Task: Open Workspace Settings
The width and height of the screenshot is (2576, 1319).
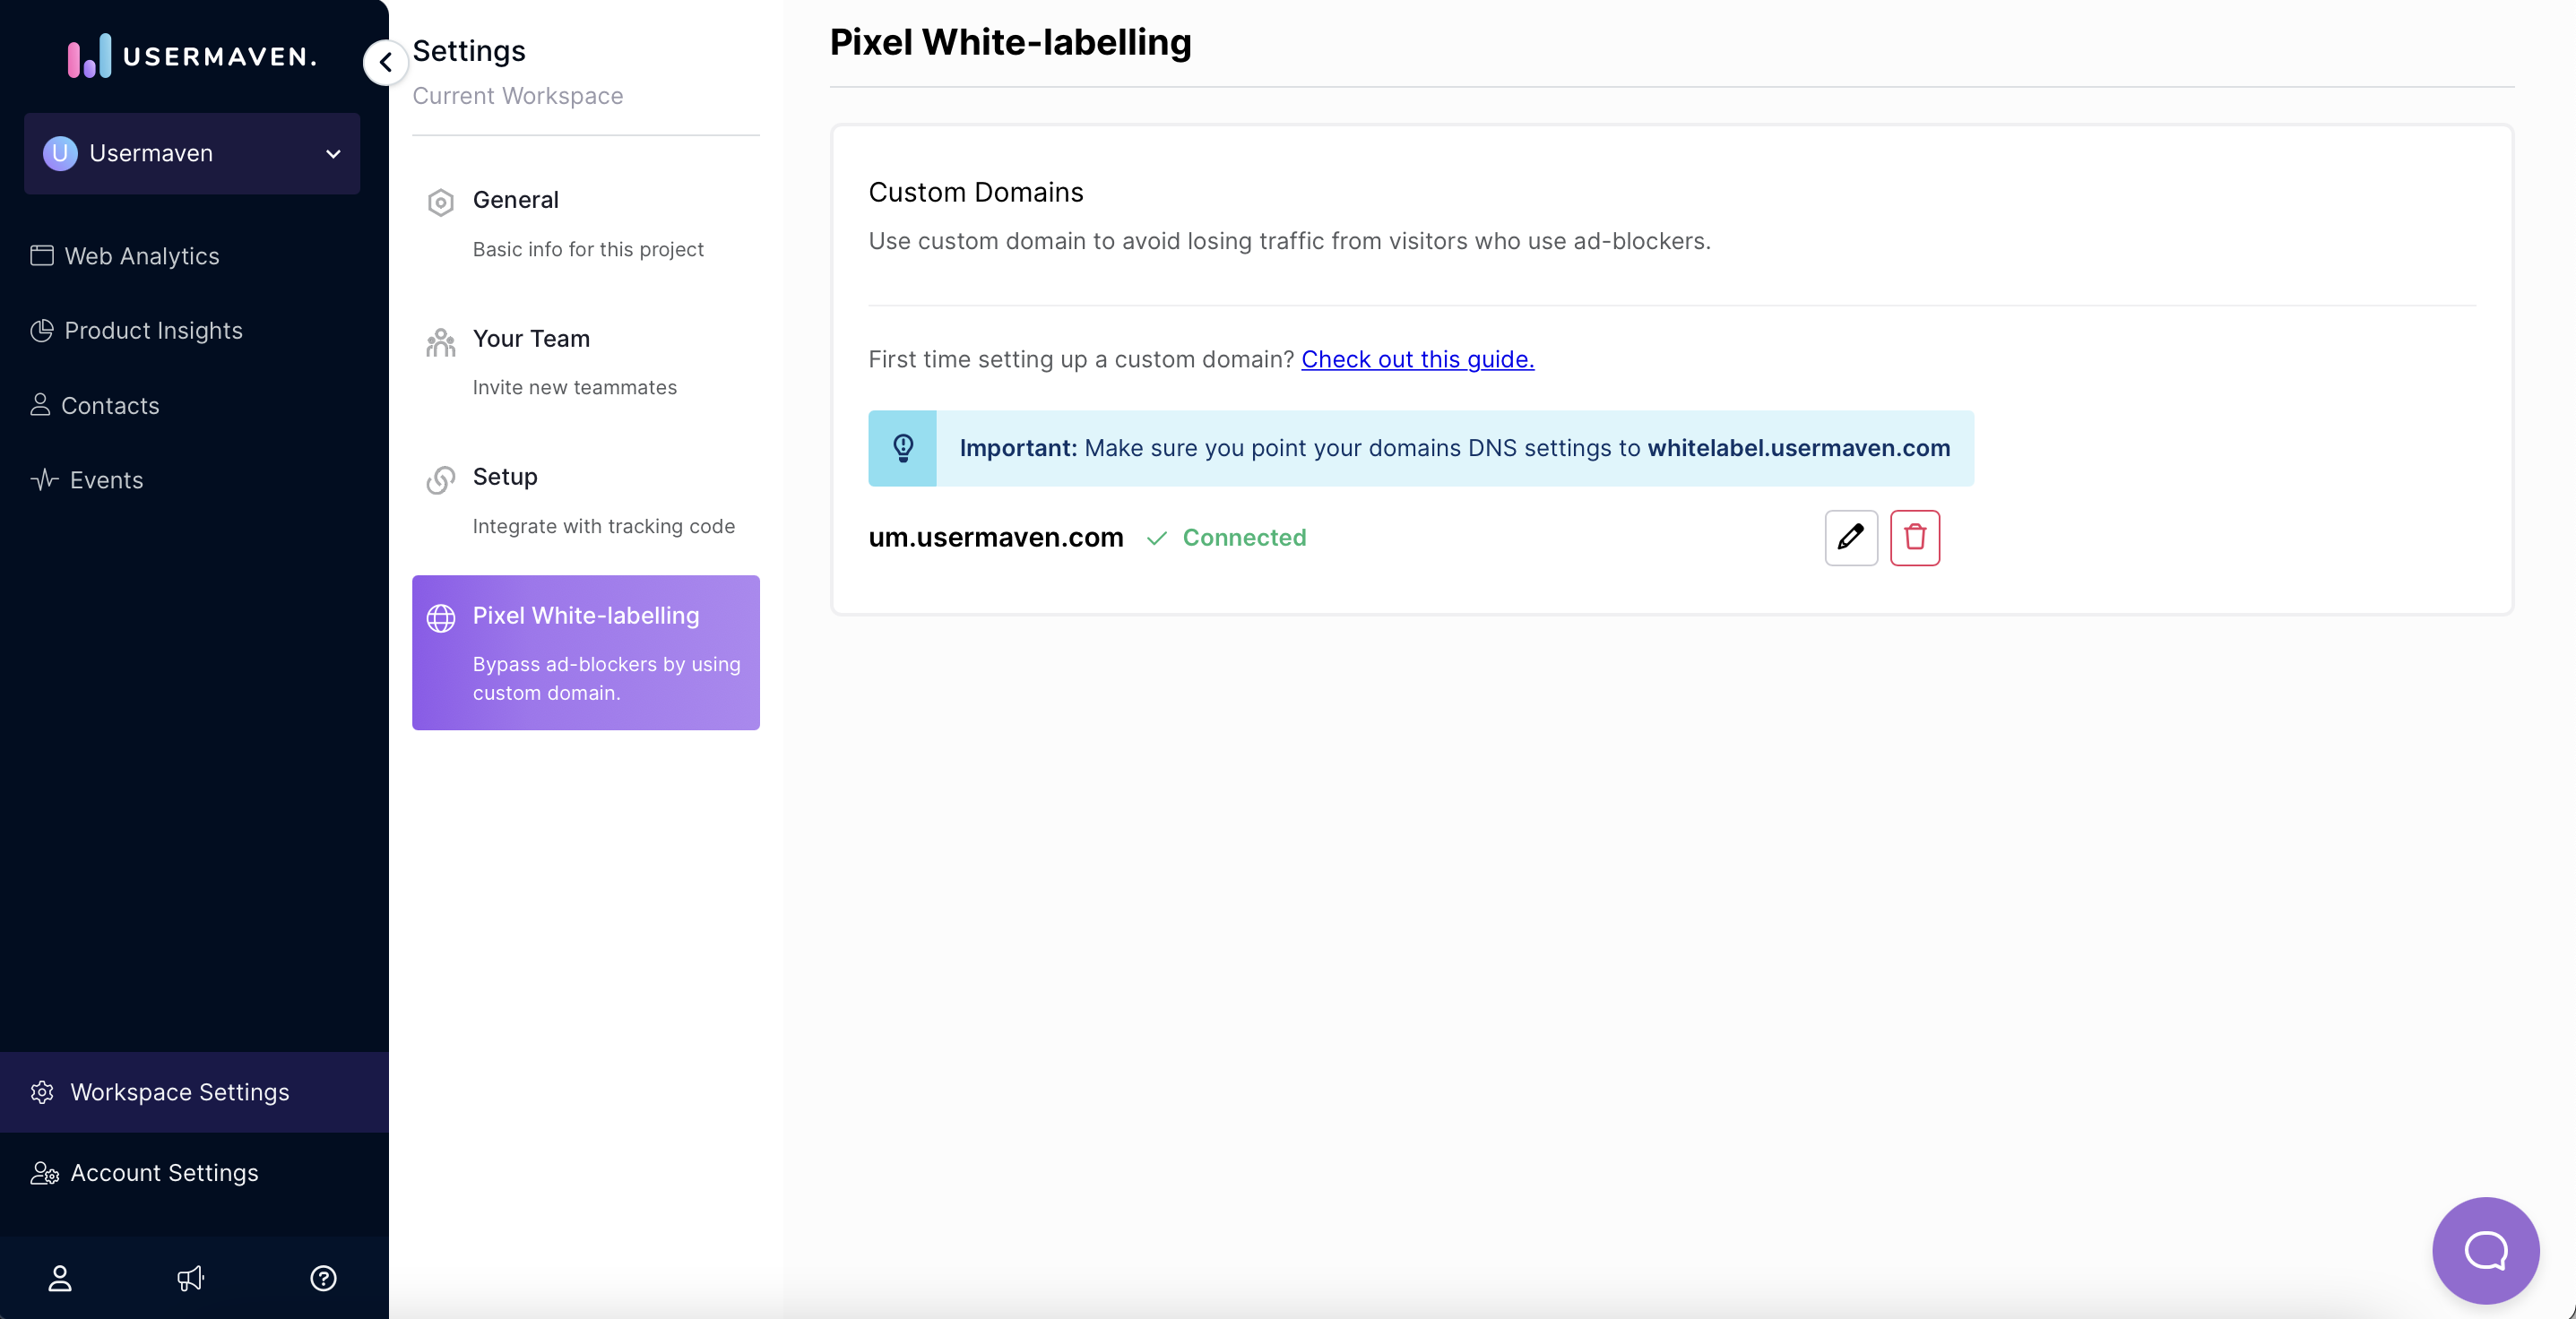Action: click(x=194, y=1092)
